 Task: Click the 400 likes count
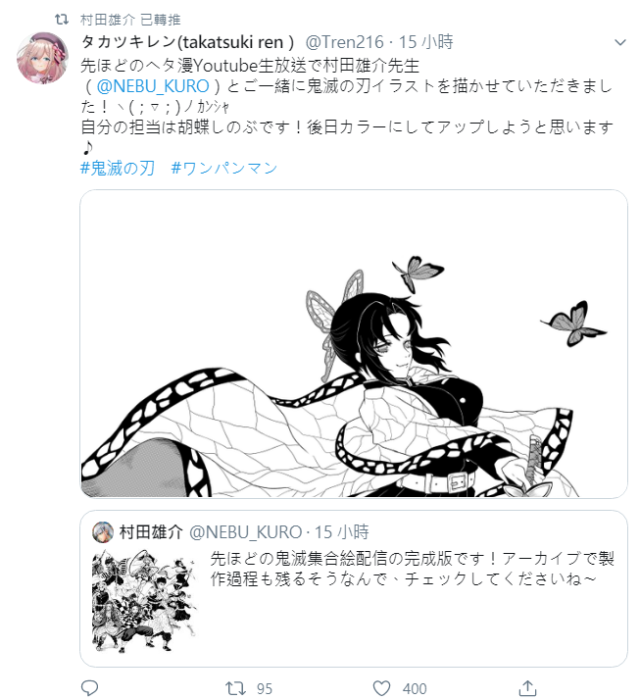[x=415, y=688]
